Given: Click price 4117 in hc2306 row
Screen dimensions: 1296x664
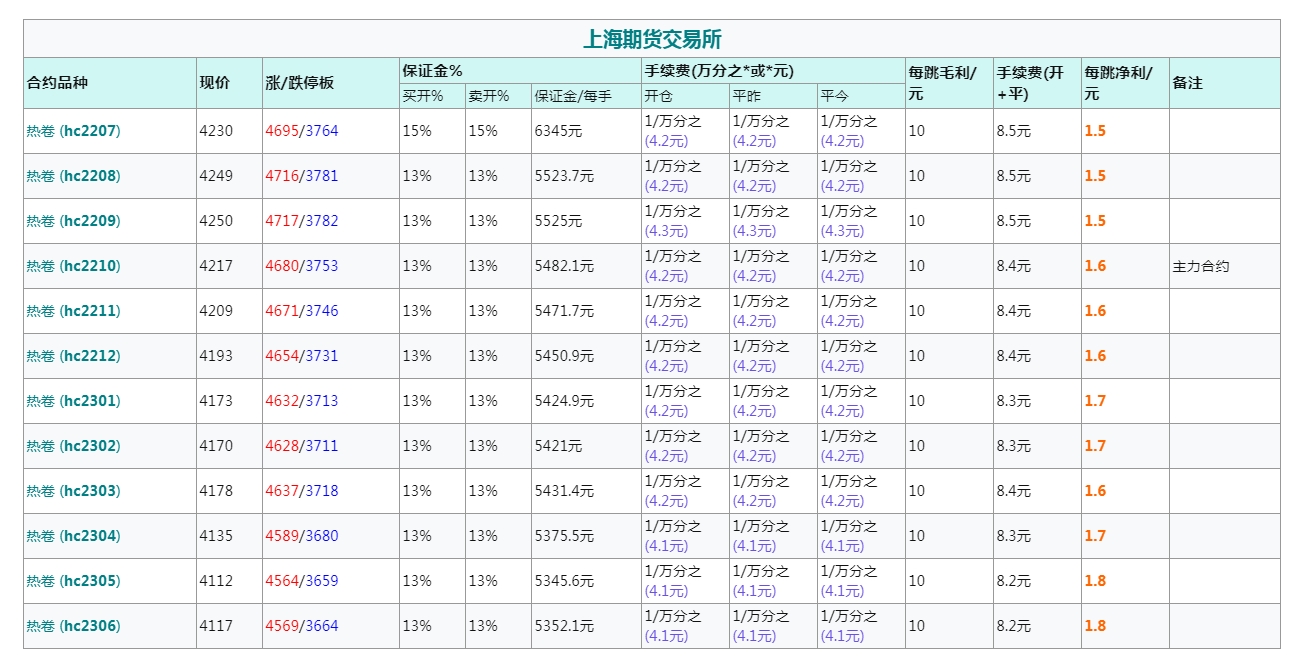Looking at the screenshot, I should [216, 626].
